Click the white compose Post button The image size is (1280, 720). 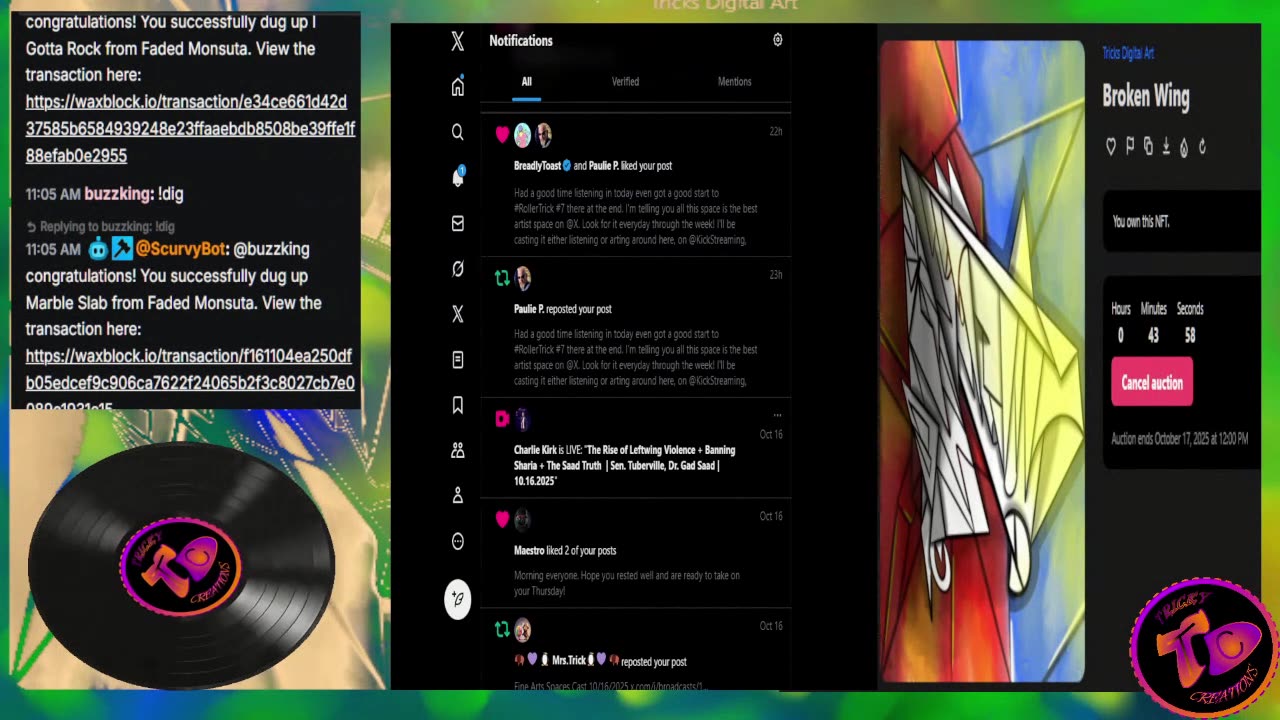pyautogui.click(x=457, y=599)
